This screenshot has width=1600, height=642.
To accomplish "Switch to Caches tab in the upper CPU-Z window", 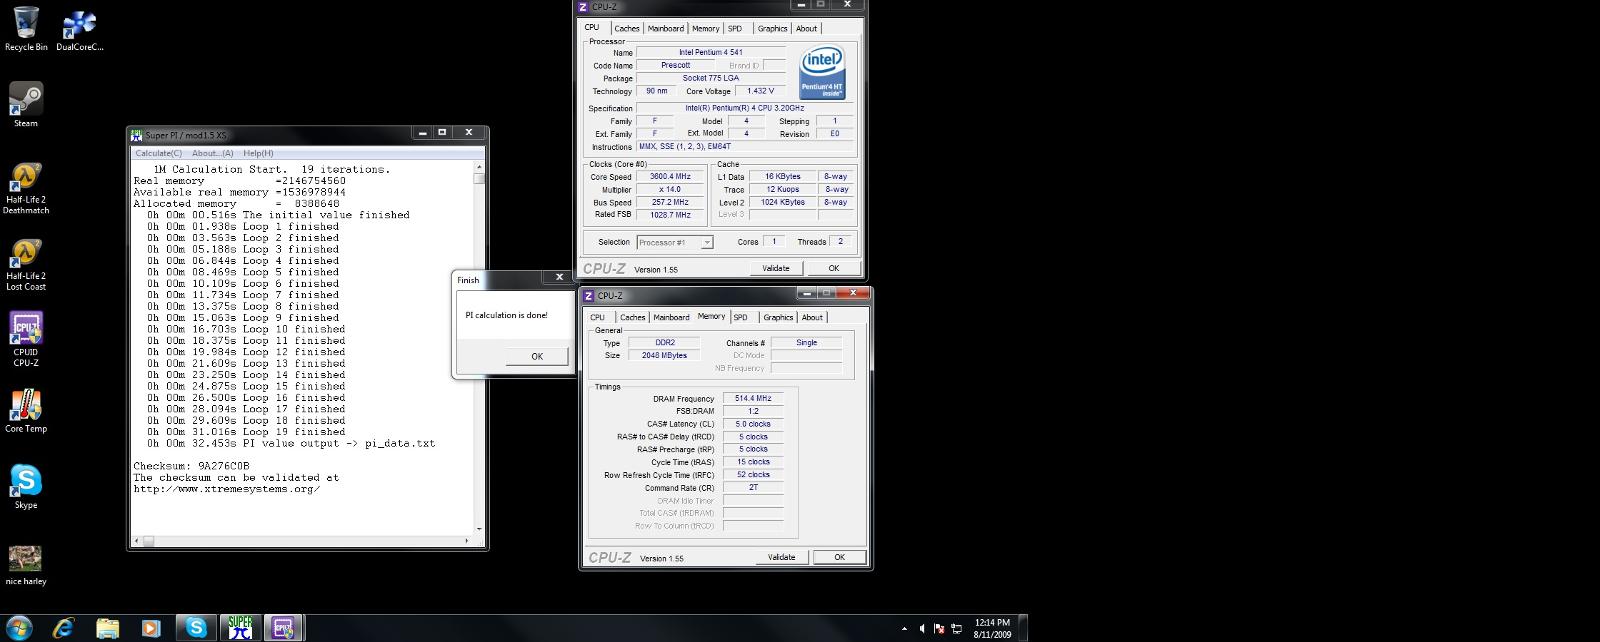I will point(627,28).
